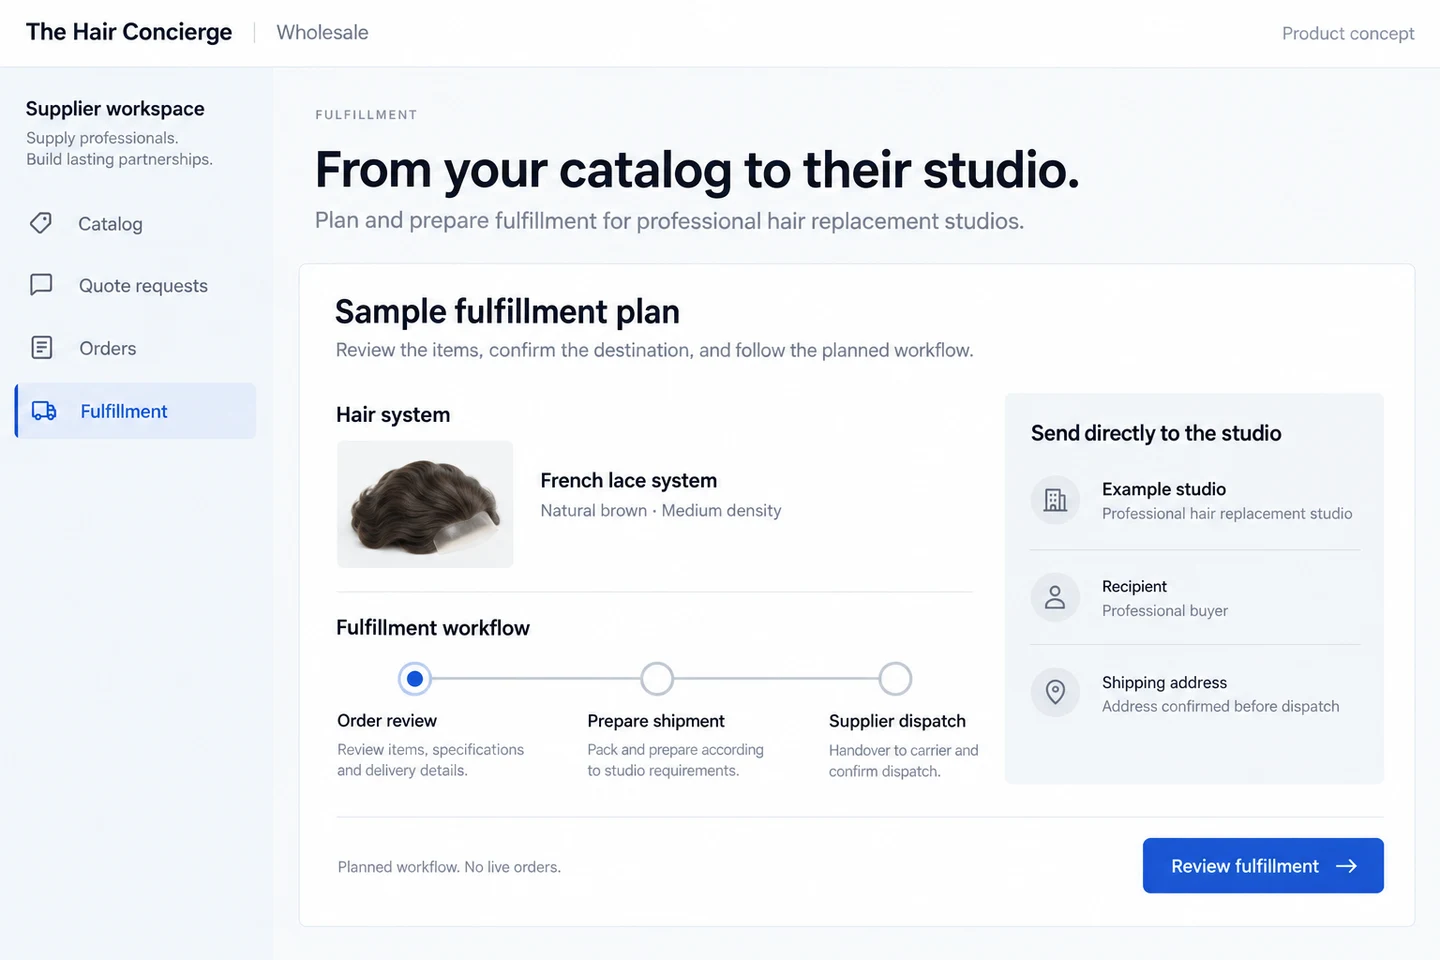Click Professional hair replacement studio text
Viewport: 1440px width, 960px height.
click(1227, 513)
